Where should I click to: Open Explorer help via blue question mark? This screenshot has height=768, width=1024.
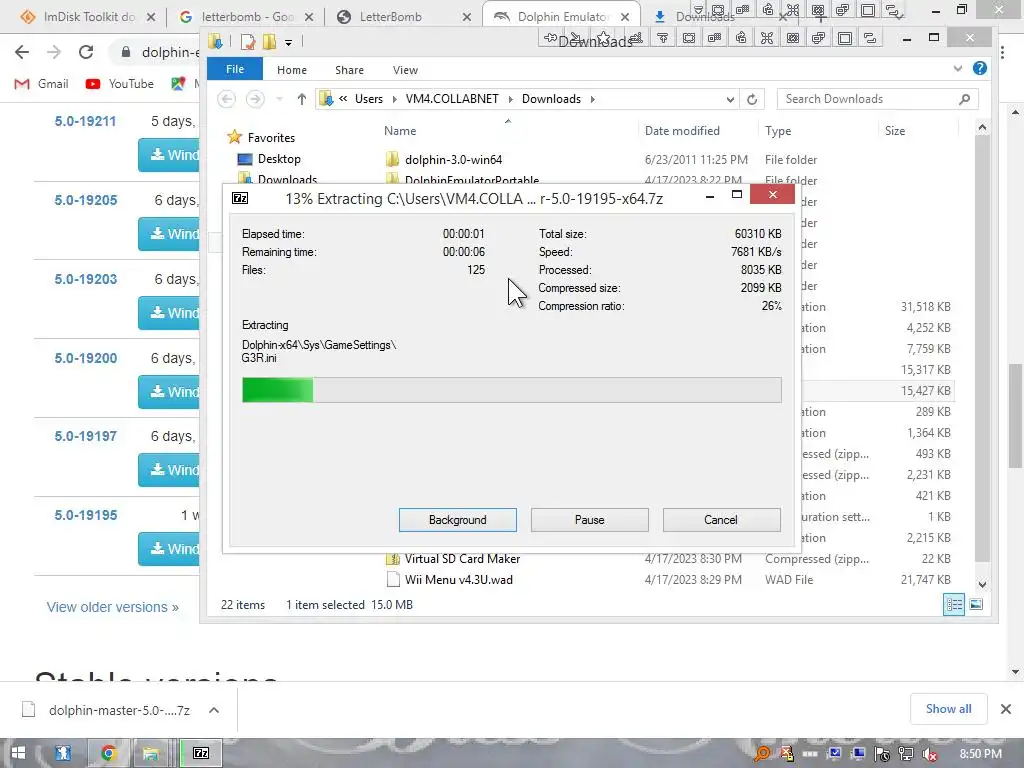(x=980, y=69)
